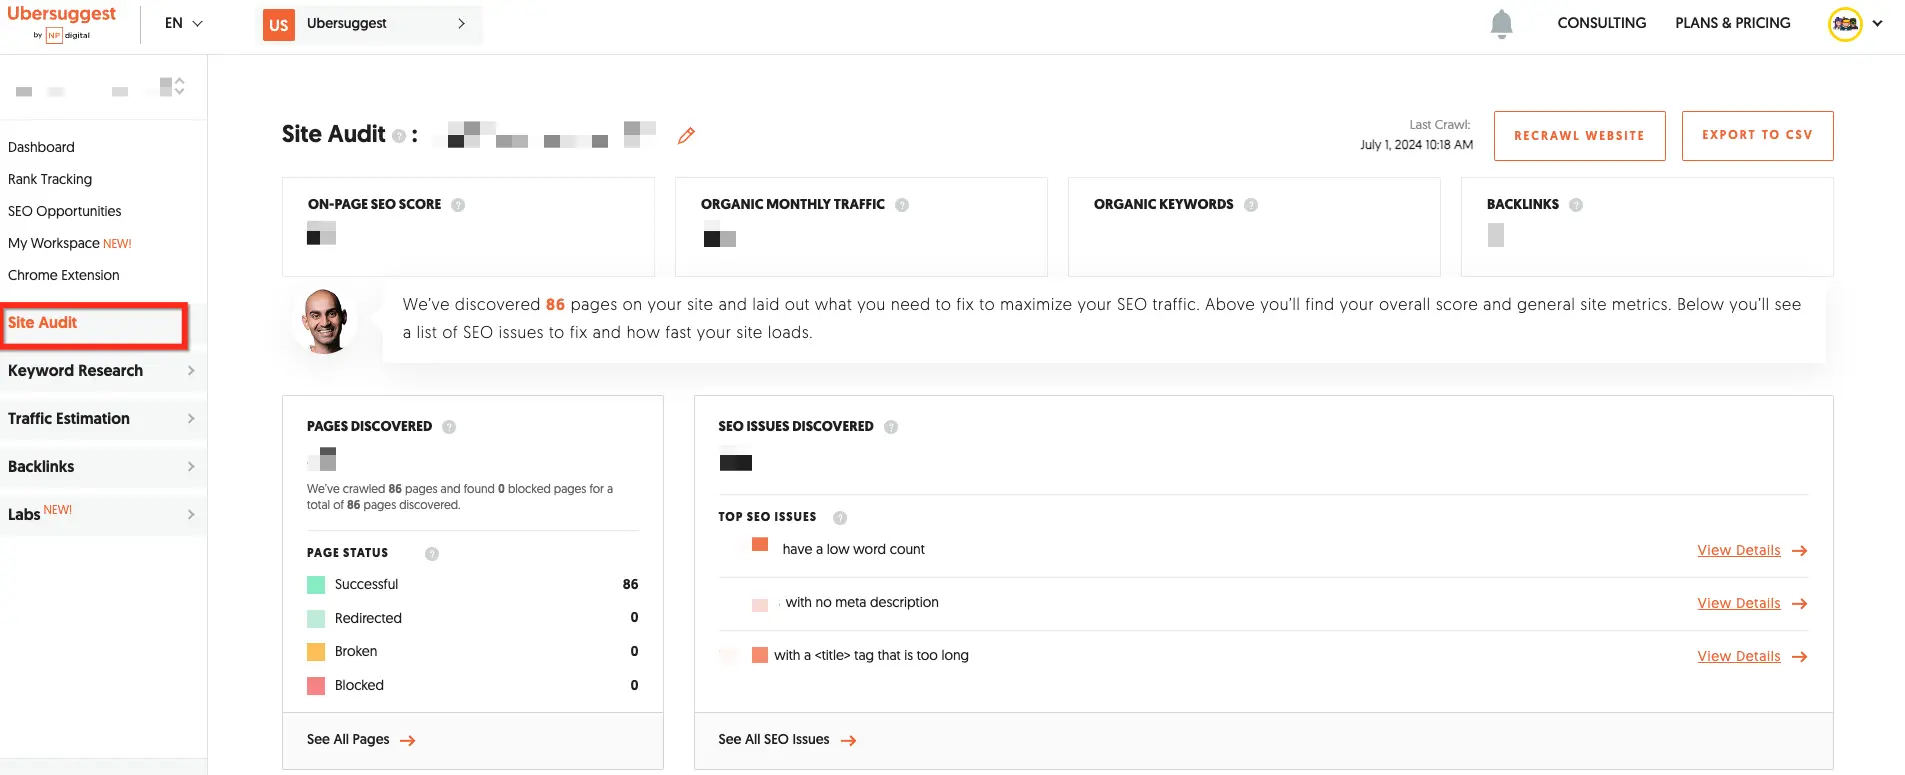This screenshot has height=775, width=1905.
Task: Click arrow next to See All SEO Issues
Action: (x=849, y=741)
